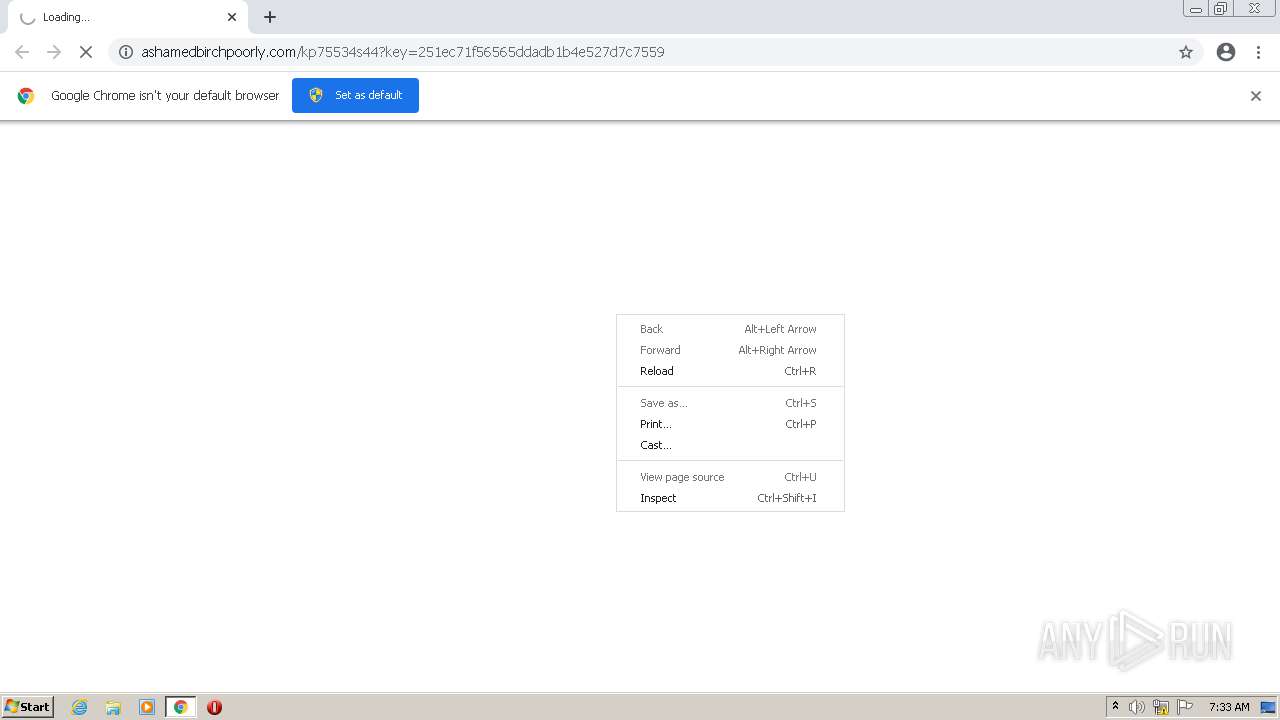Viewport: 1280px width, 720px height.
Task: Click the browser back arrow
Action: click(22, 52)
